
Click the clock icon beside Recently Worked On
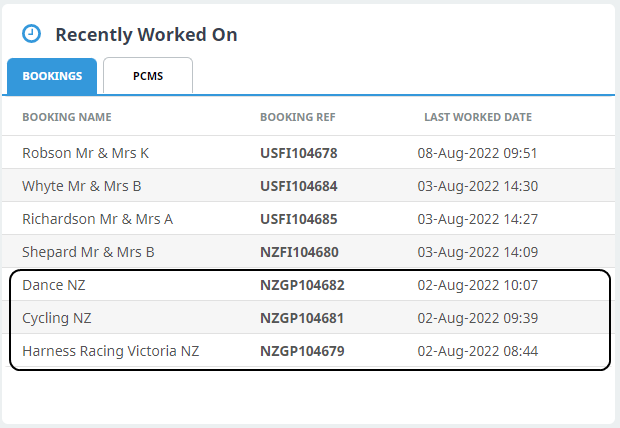click(x=32, y=34)
